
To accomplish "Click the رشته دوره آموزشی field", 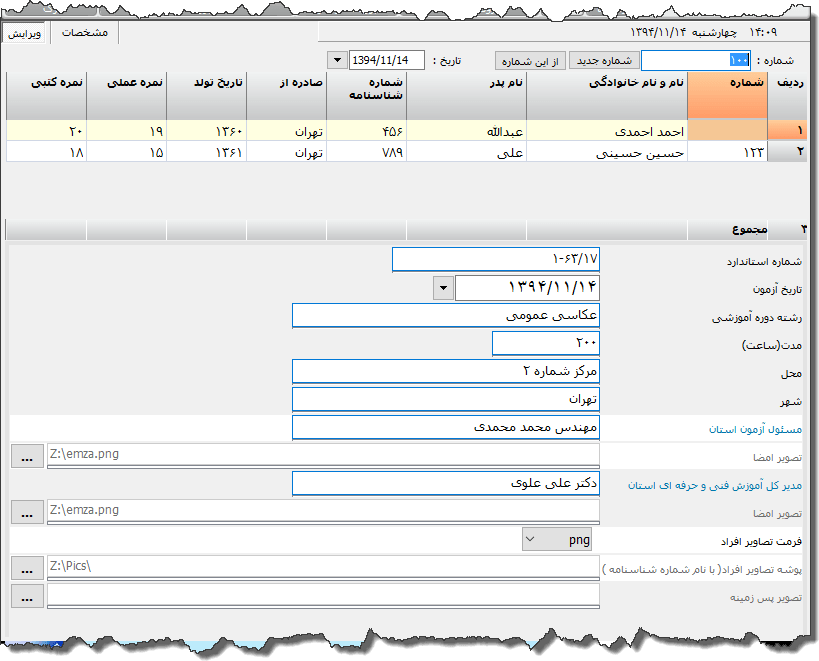I will click(x=445, y=316).
